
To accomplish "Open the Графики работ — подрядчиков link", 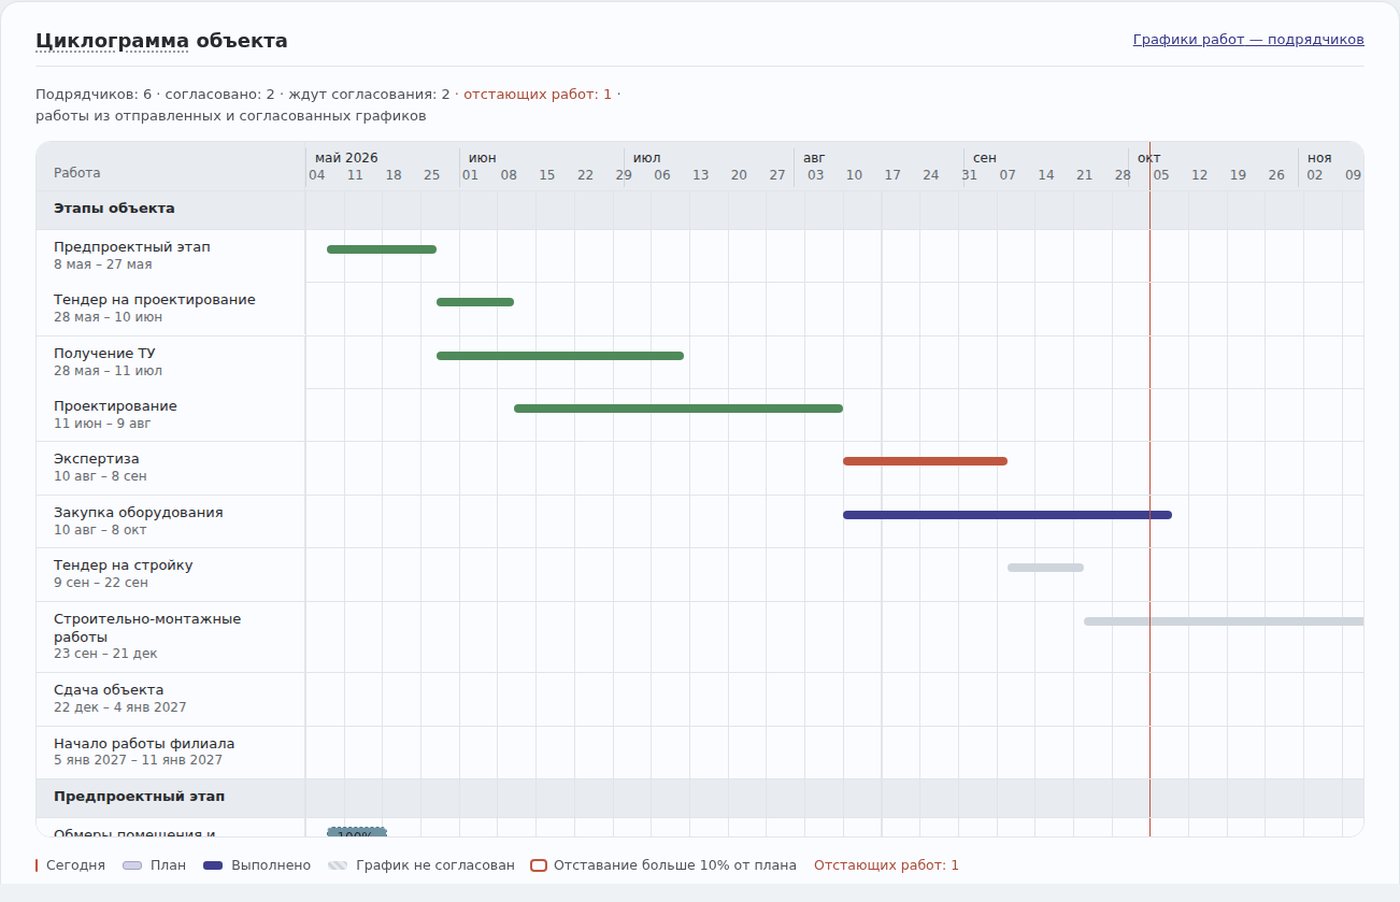I will (1248, 39).
